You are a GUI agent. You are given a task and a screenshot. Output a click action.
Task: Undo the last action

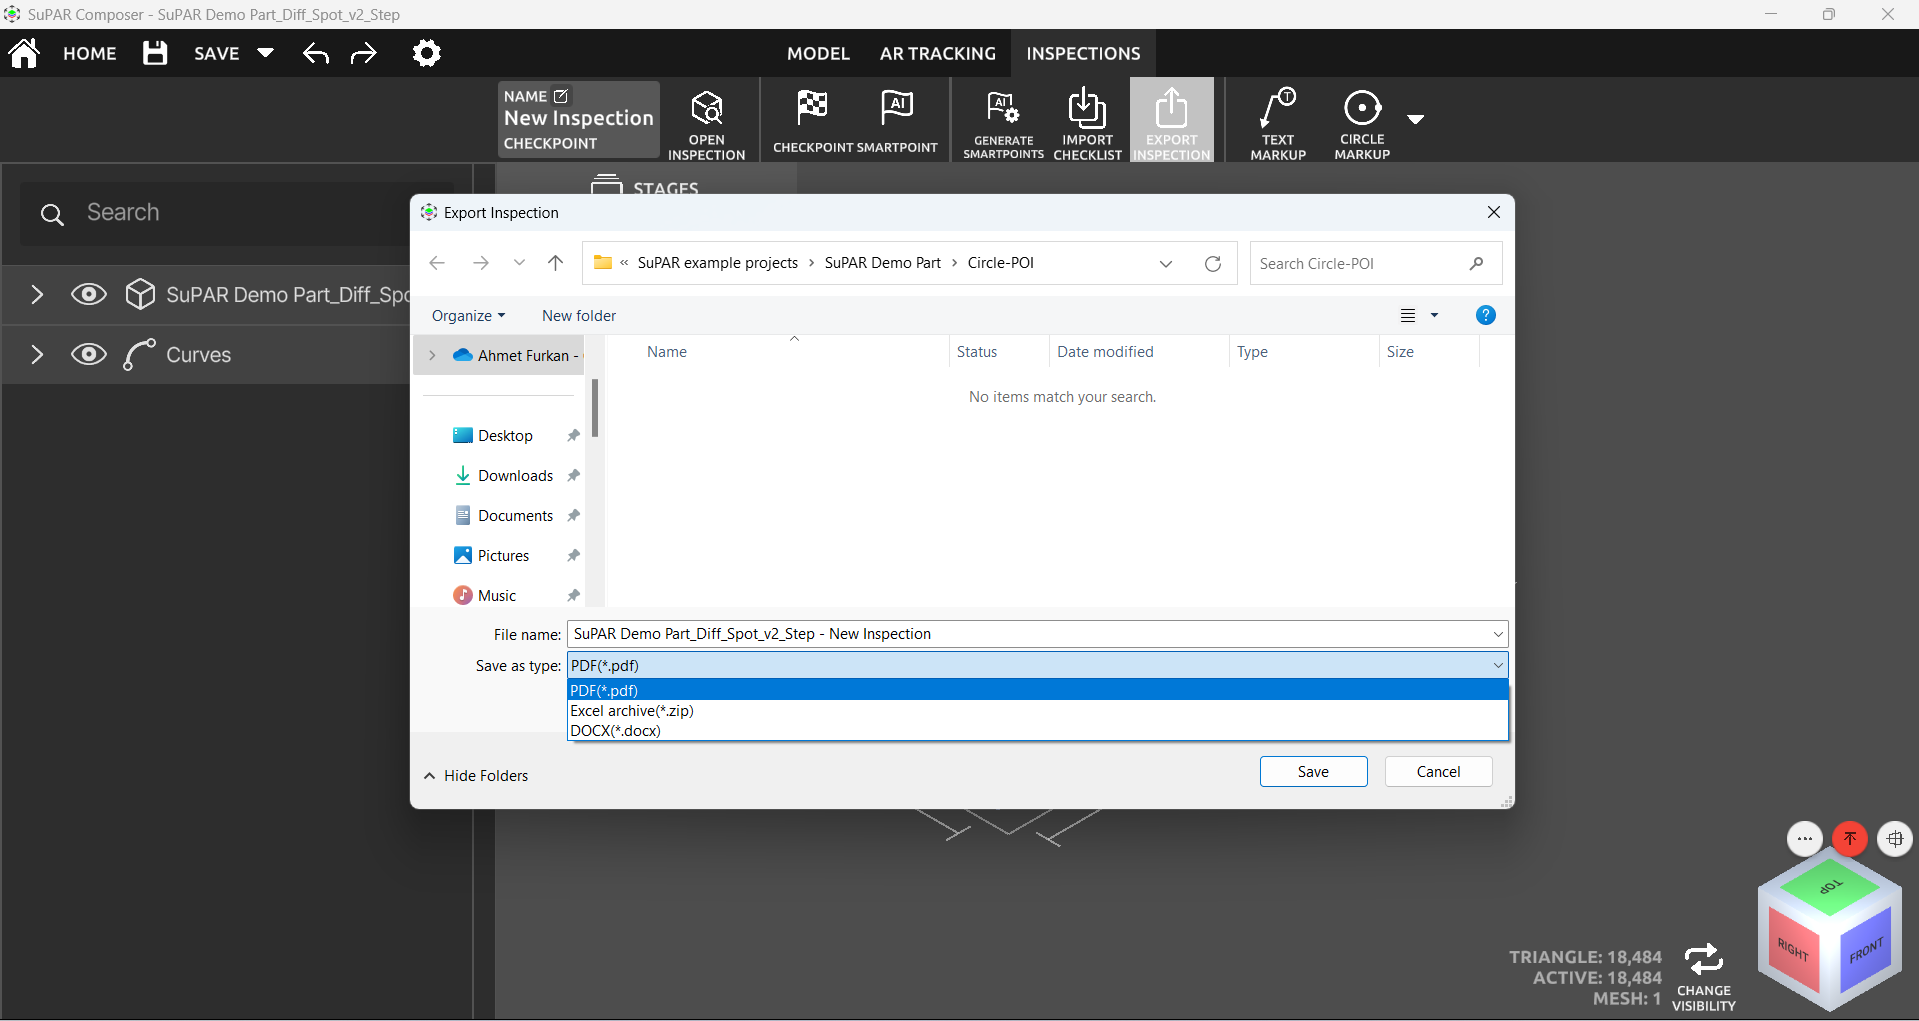pyautogui.click(x=316, y=53)
